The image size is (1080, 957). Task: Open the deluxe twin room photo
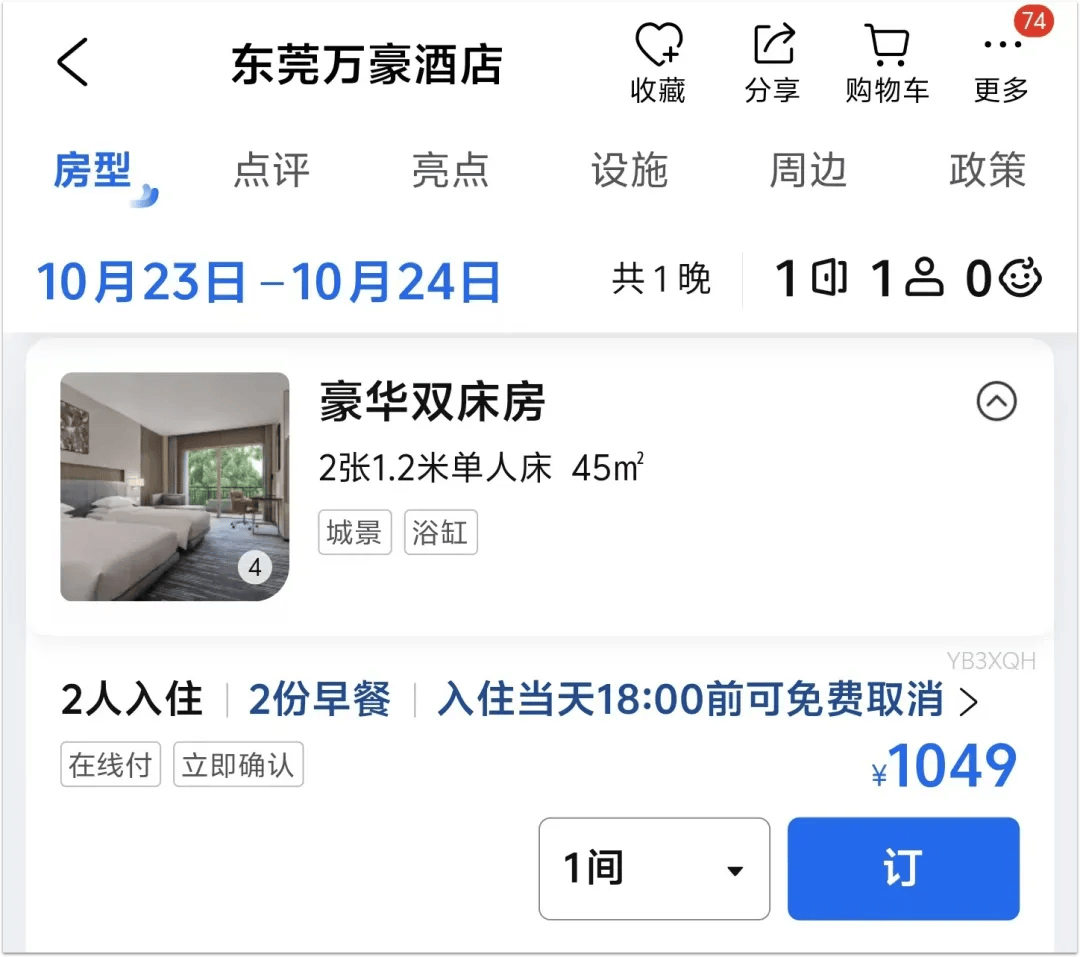[175, 486]
